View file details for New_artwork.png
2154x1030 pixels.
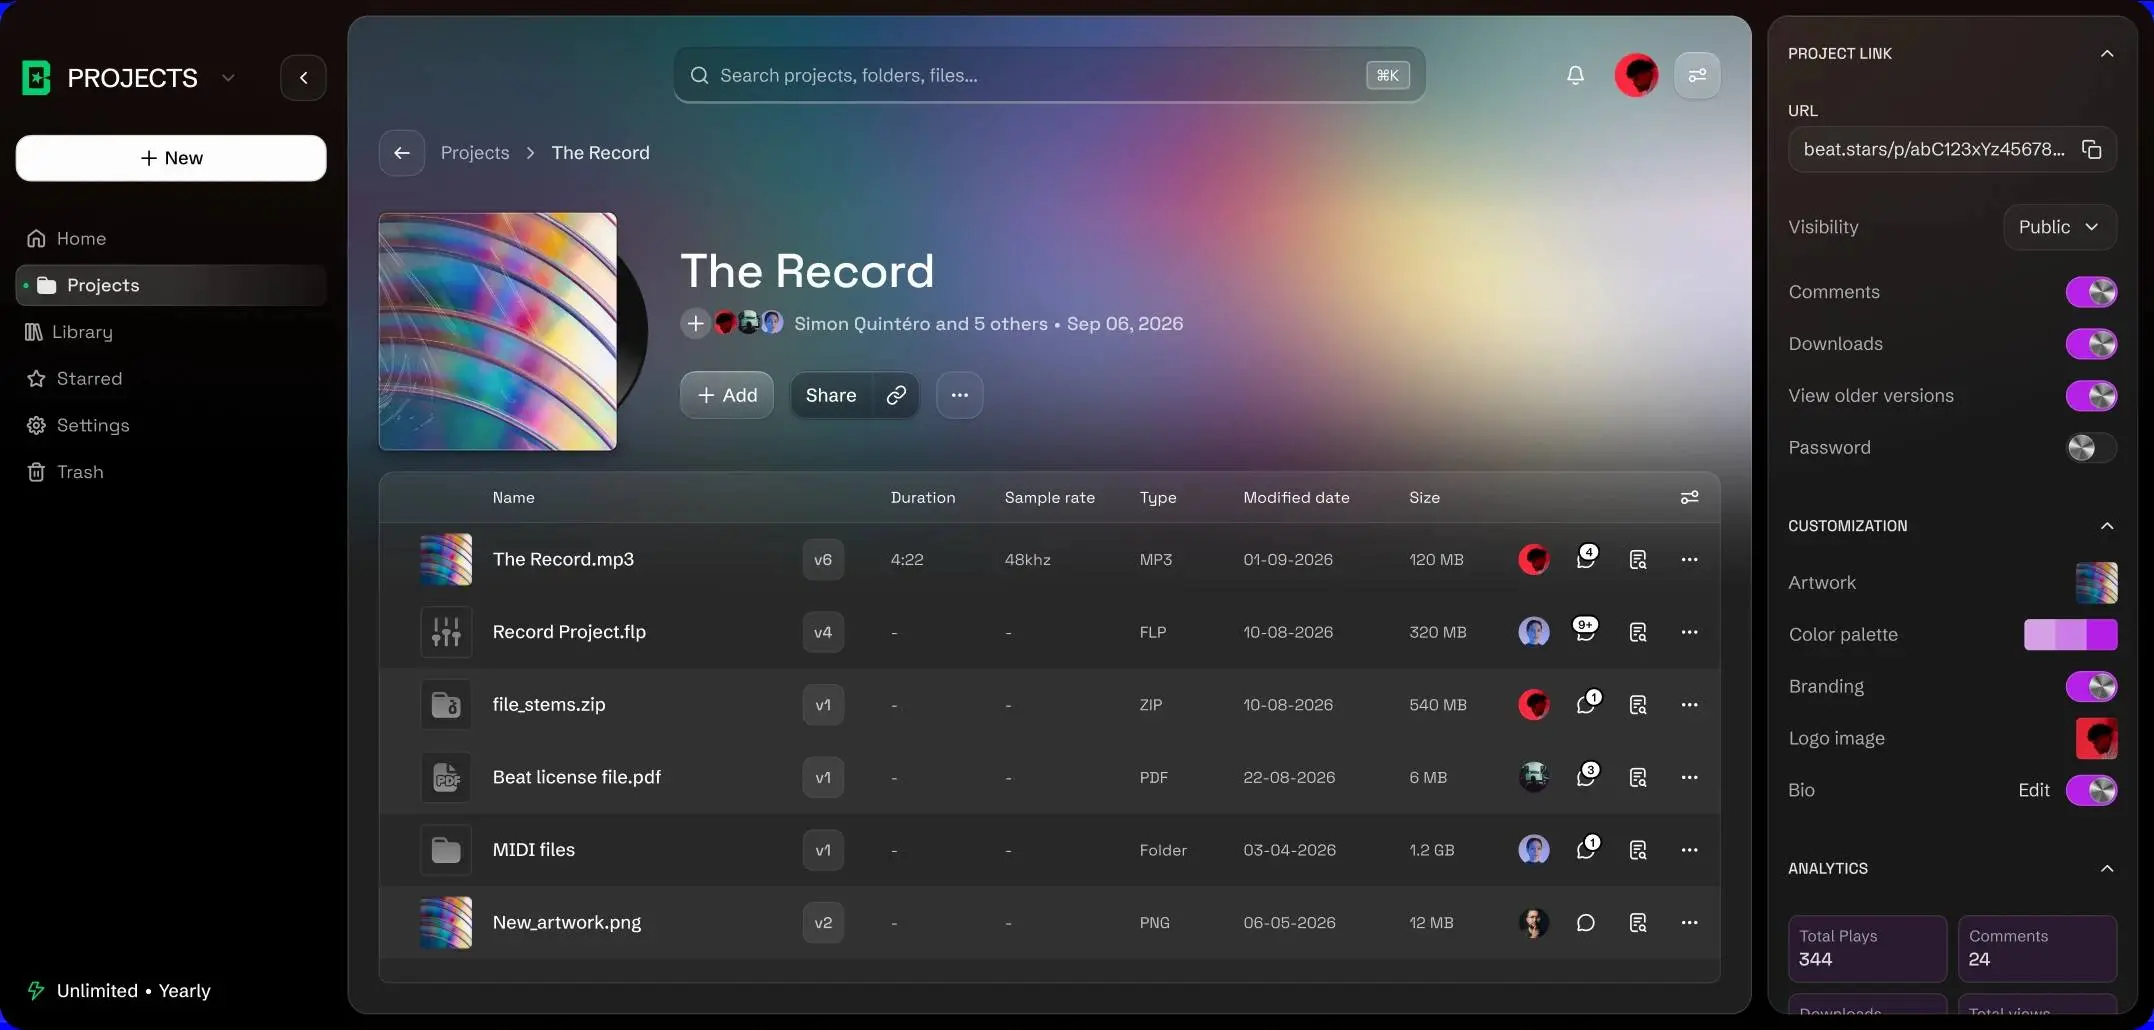(x=1638, y=922)
